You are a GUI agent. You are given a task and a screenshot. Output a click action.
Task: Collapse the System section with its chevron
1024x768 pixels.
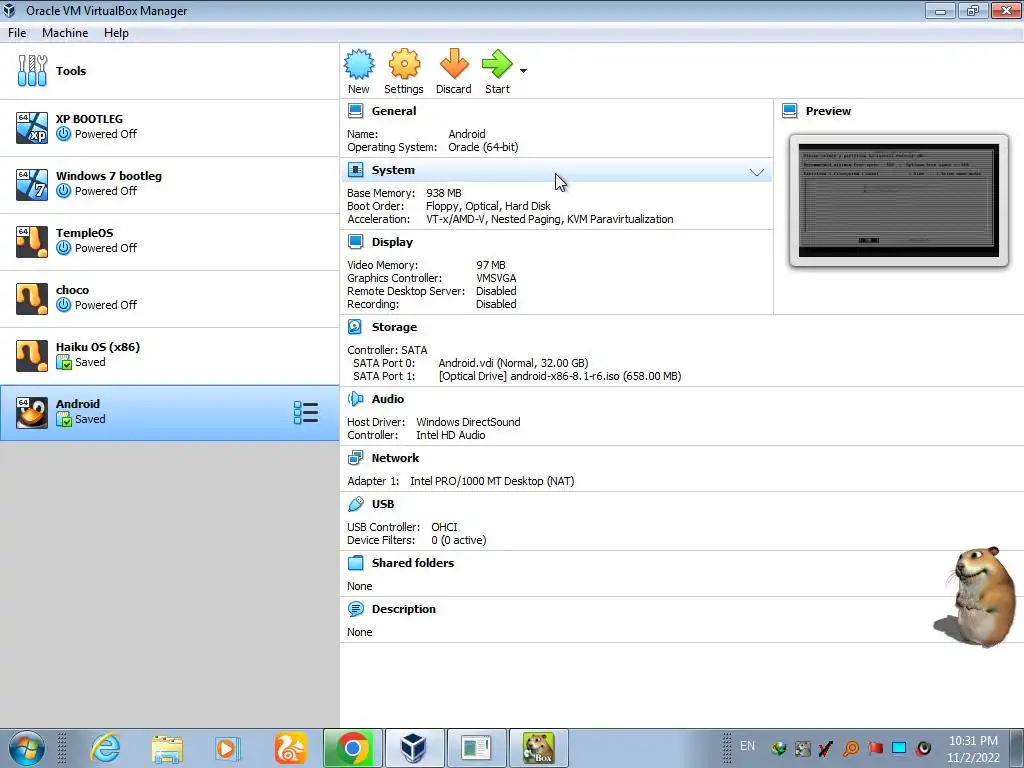[x=756, y=172]
